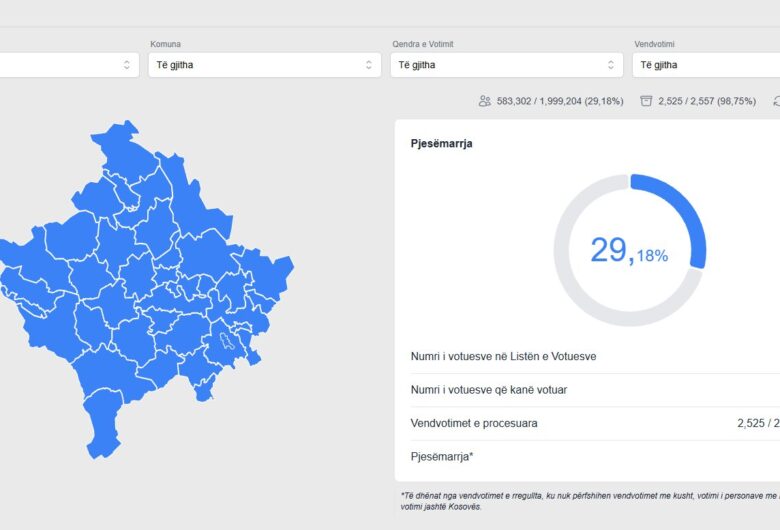
Task: Open the Komuna dropdown
Action: 264,65
